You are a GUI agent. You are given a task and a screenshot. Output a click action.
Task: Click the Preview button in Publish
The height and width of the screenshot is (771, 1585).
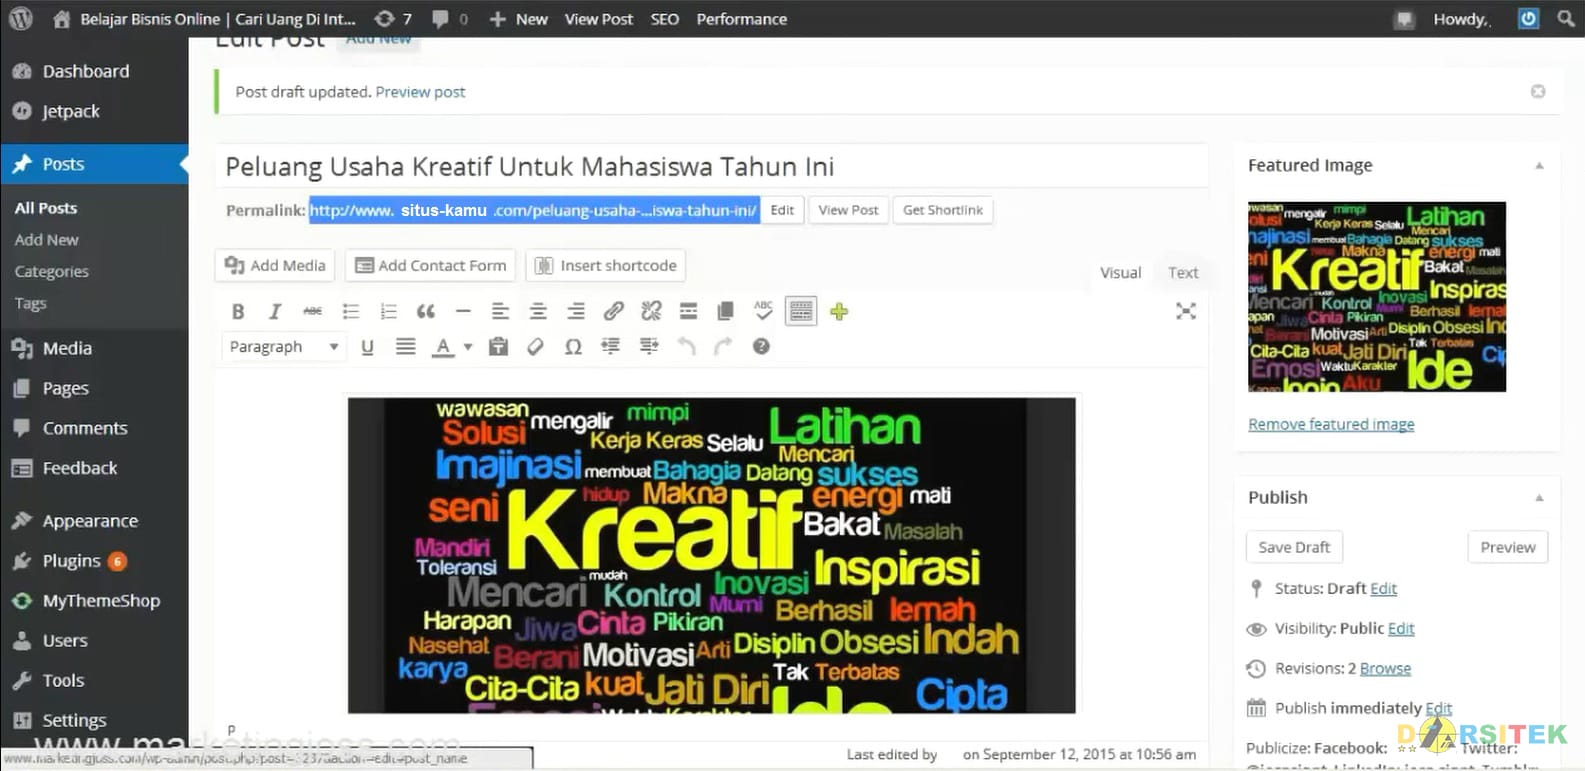click(1508, 547)
